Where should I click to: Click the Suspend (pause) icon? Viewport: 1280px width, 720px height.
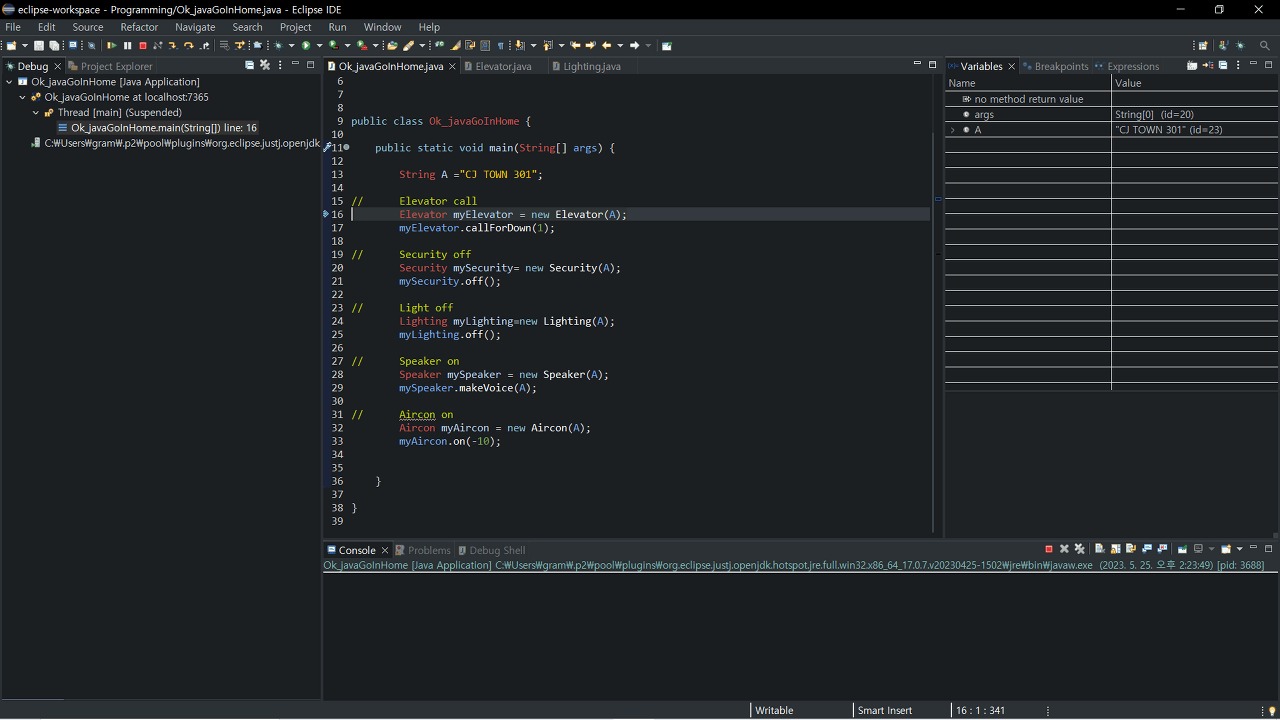pyautogui.click(x=127, y=46)
